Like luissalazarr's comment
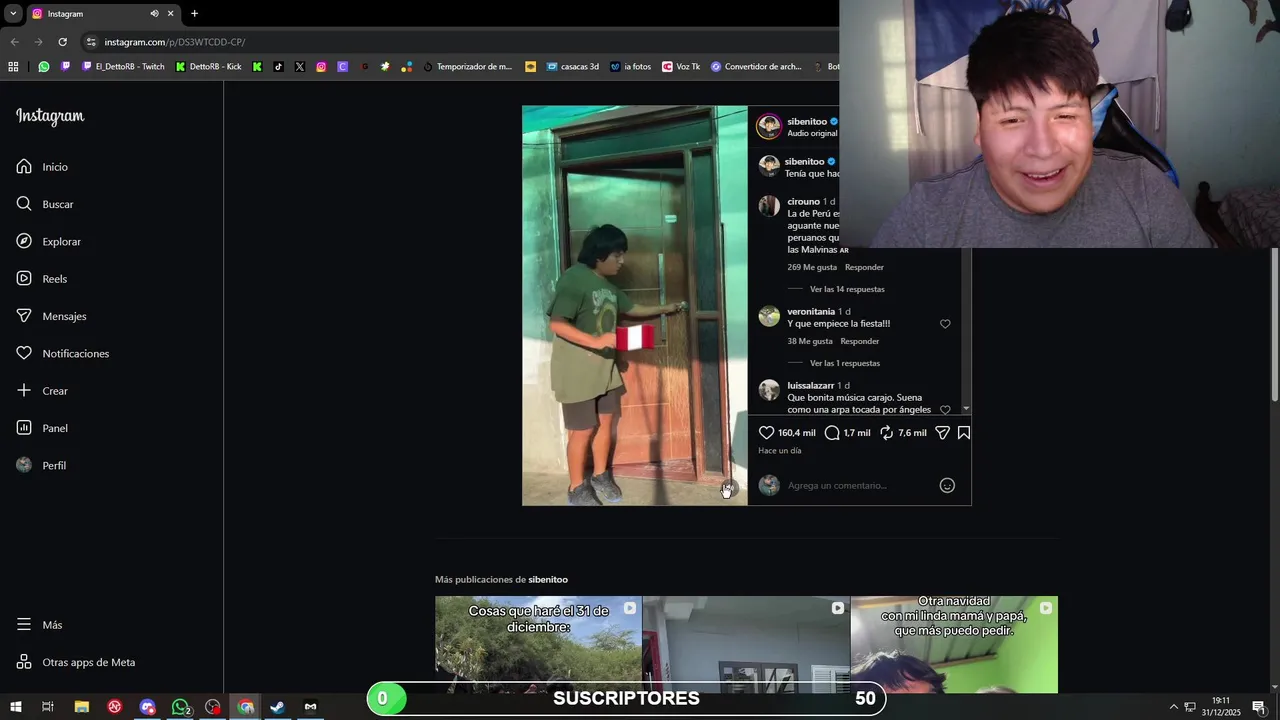Screen dimensions: 1280x720 945,409
